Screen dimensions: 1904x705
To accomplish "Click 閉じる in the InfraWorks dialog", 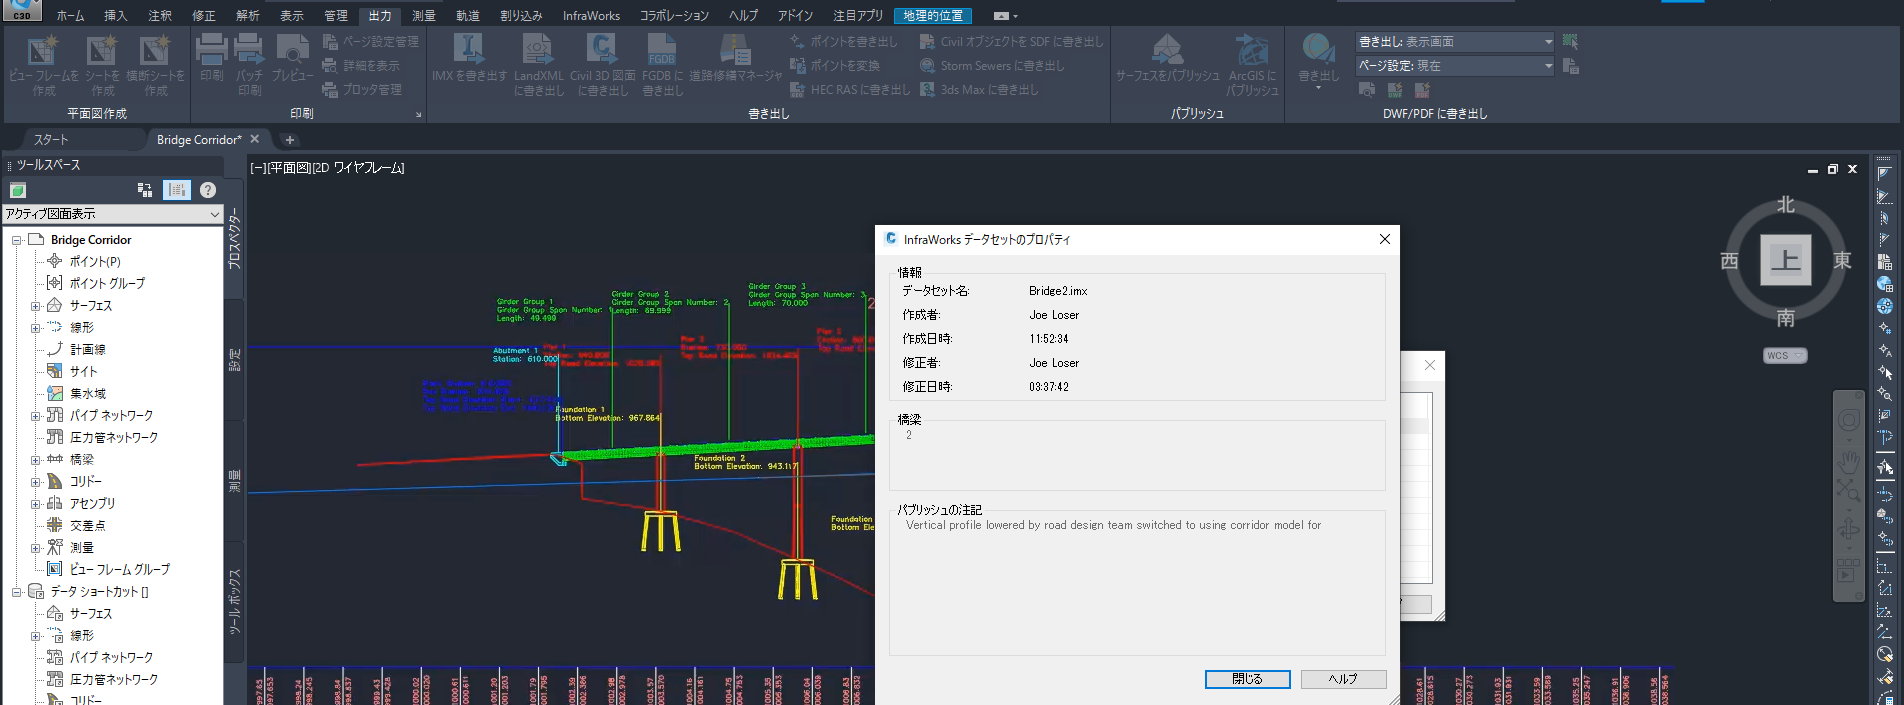I will point(1247,679).
